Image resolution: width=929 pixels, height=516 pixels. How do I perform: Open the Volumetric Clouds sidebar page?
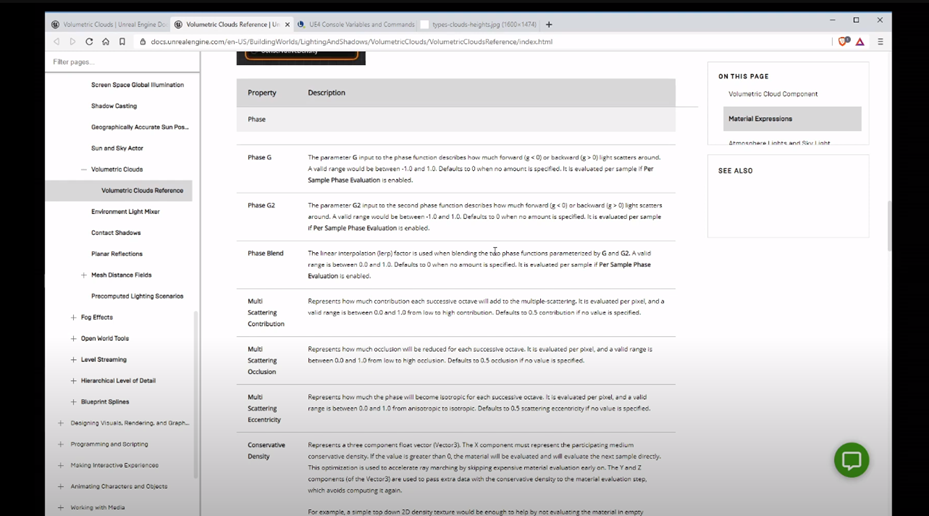117,169
